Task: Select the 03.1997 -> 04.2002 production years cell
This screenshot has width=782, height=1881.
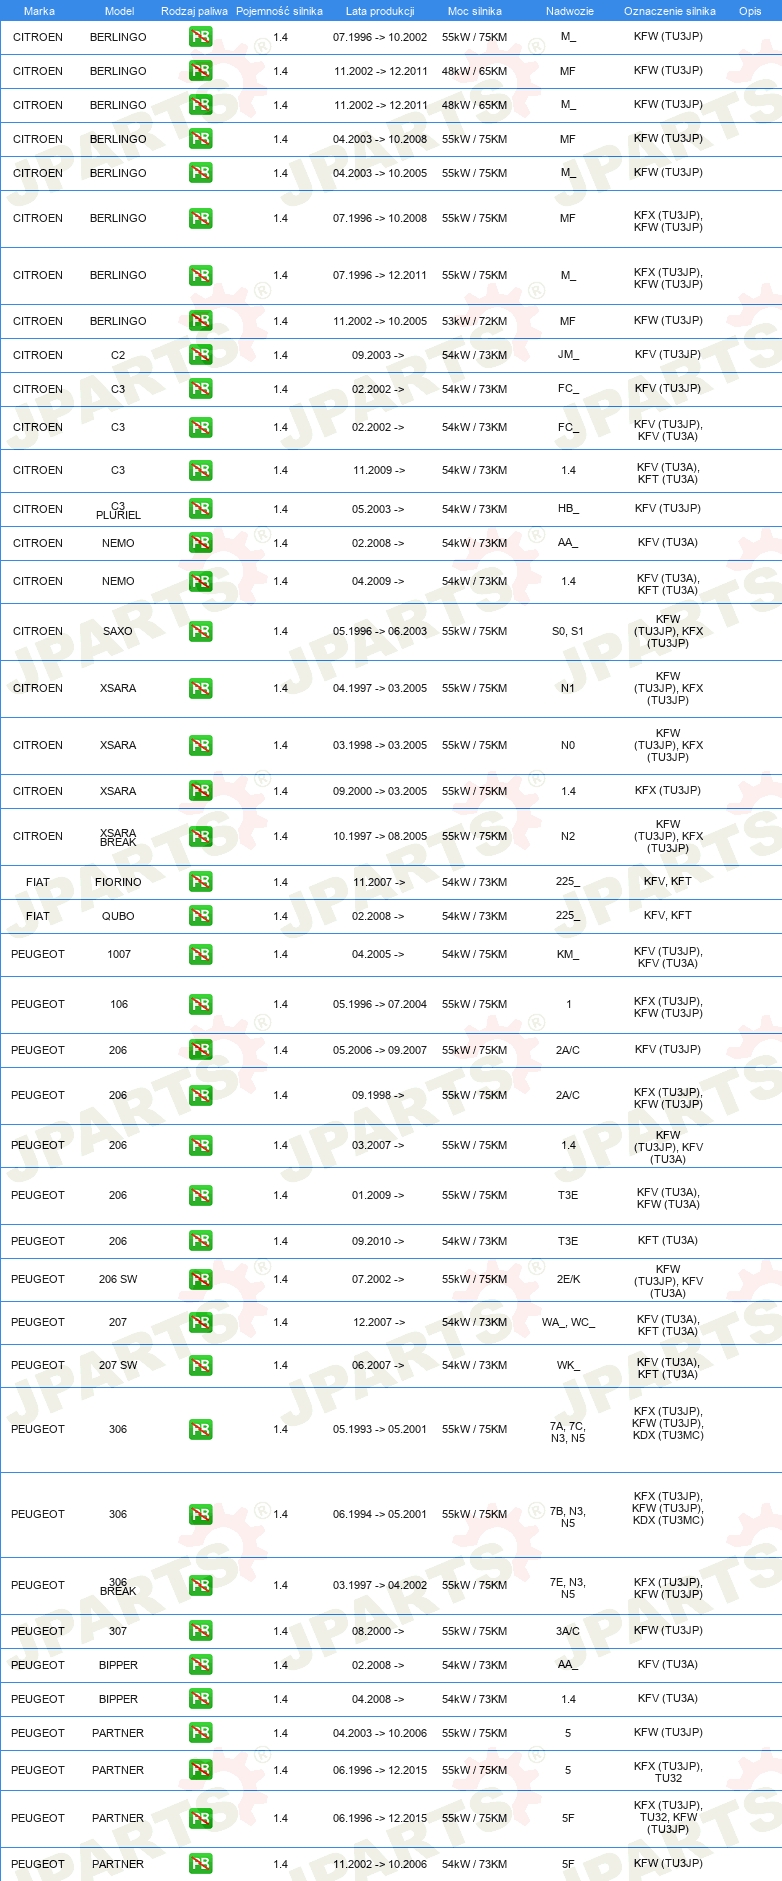Action: point(380,1586)
